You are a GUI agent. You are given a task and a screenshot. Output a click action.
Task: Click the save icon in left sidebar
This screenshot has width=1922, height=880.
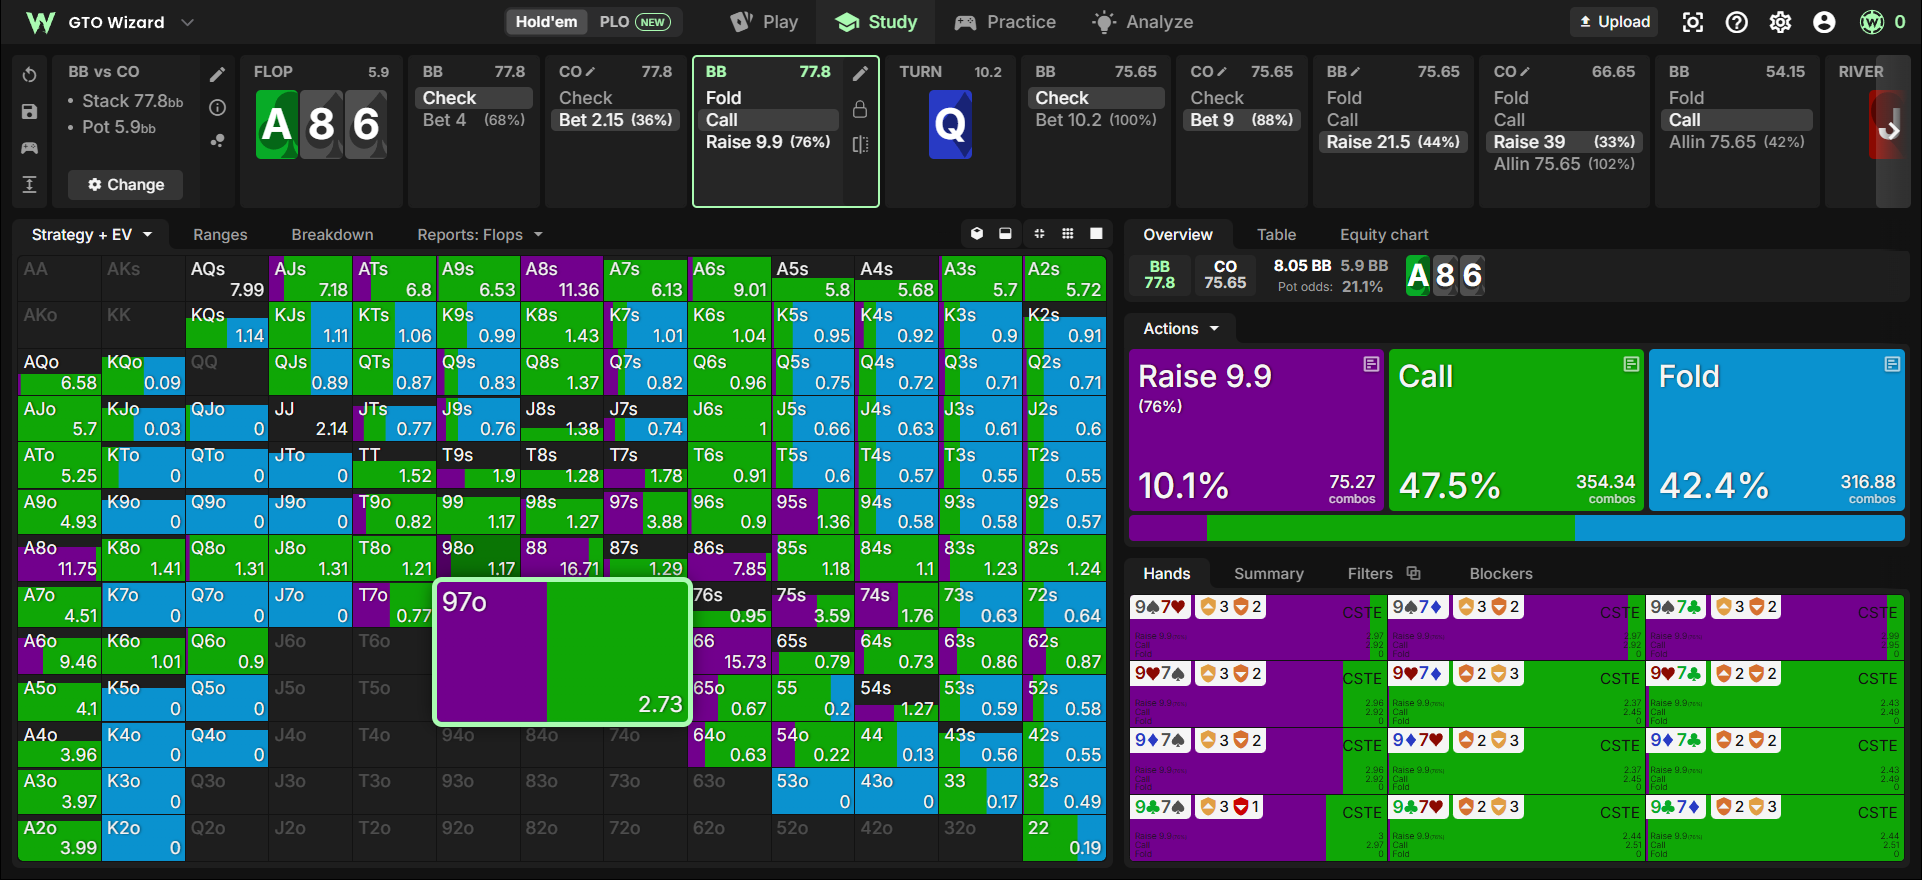pyautogui.click(x=30, y=111)
